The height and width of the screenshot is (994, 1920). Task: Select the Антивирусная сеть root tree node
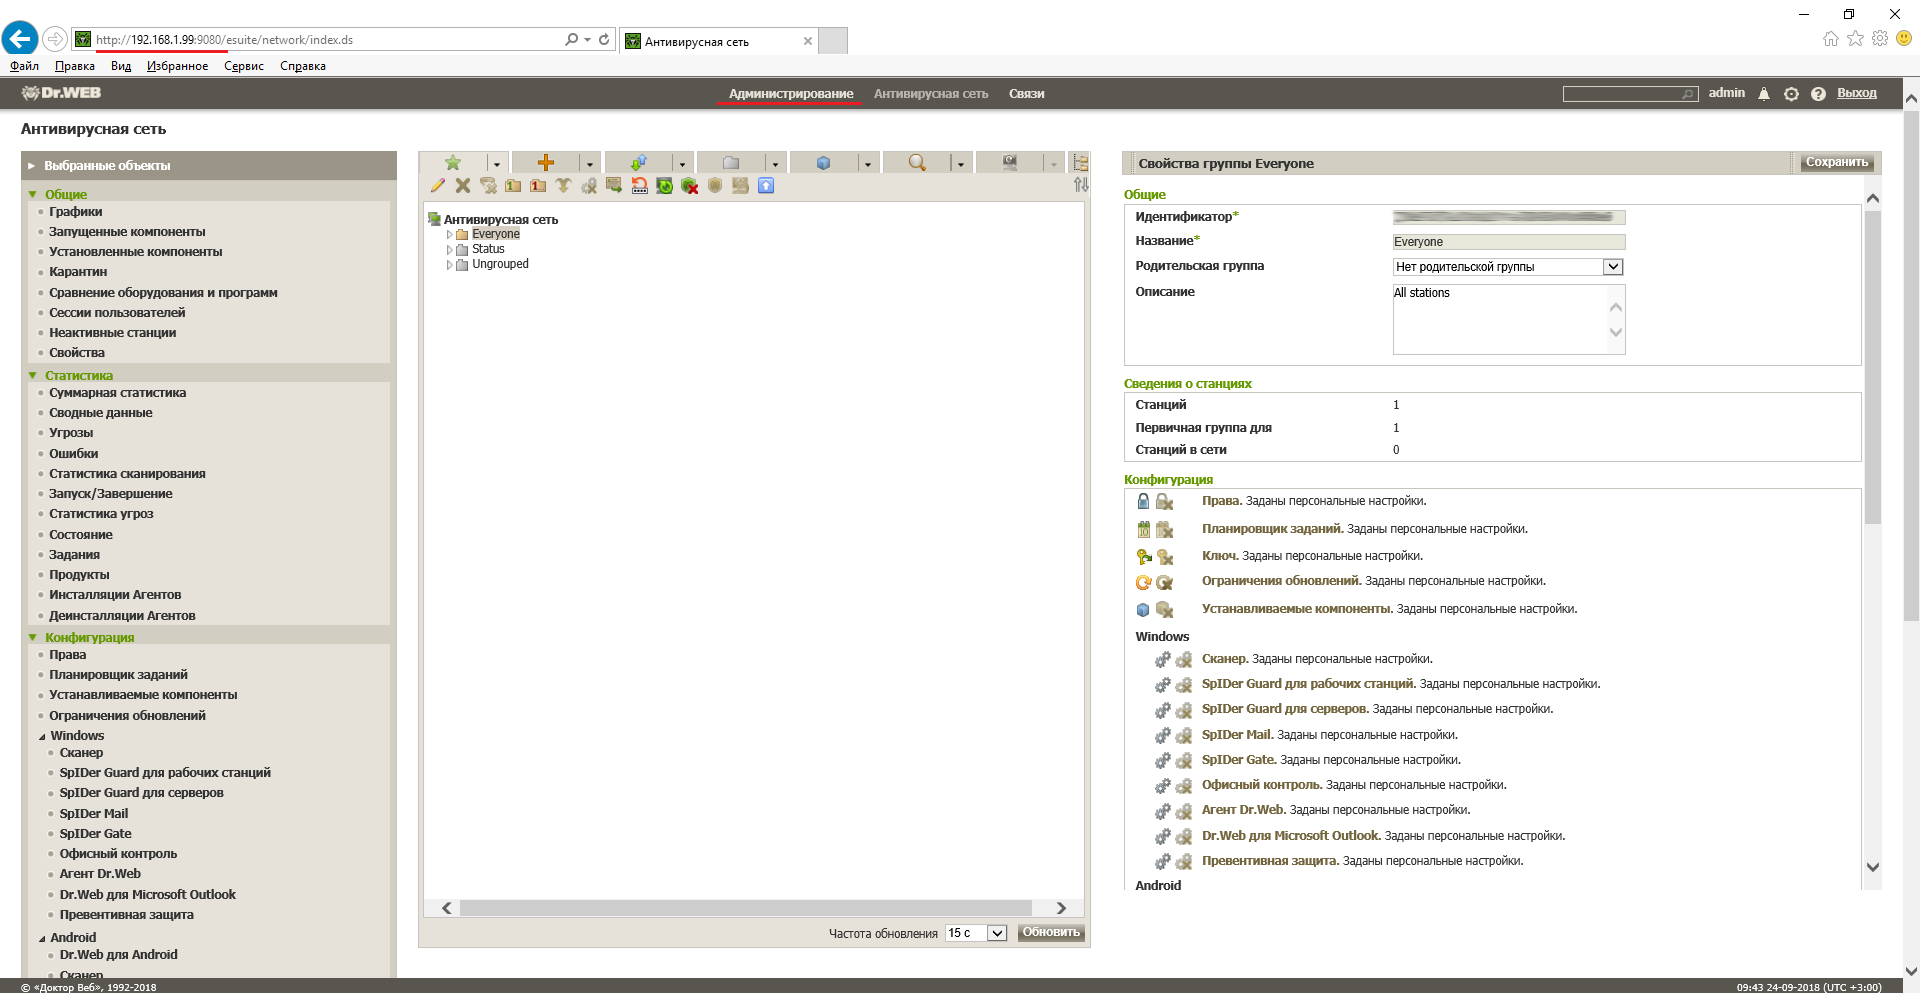[x=501, y=220]
